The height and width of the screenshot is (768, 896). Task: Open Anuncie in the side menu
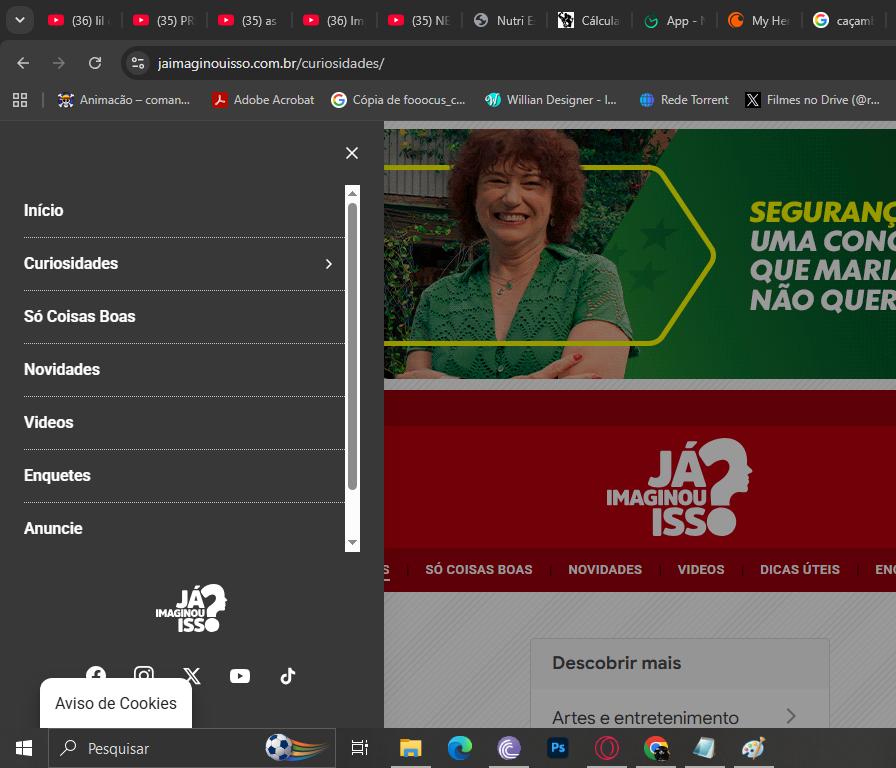pos(53,529)
